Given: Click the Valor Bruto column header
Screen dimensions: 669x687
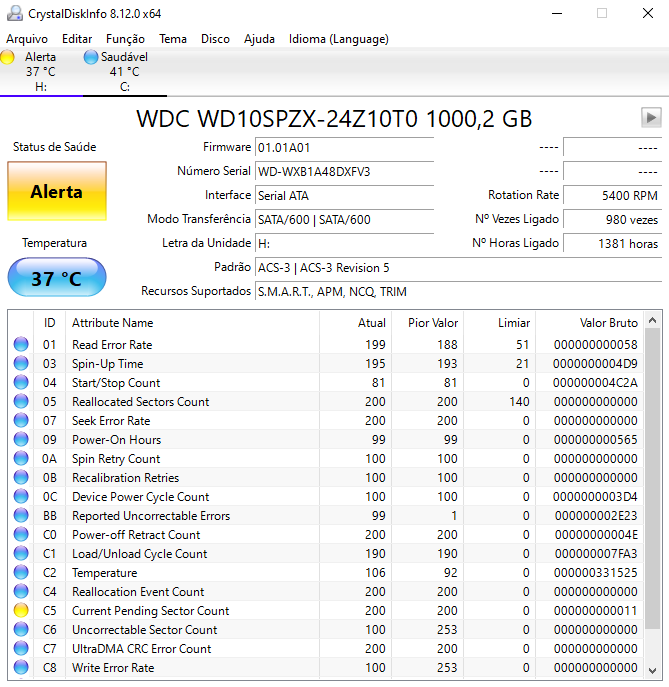Looking at the screenshot, I should [x=590, y=323].
